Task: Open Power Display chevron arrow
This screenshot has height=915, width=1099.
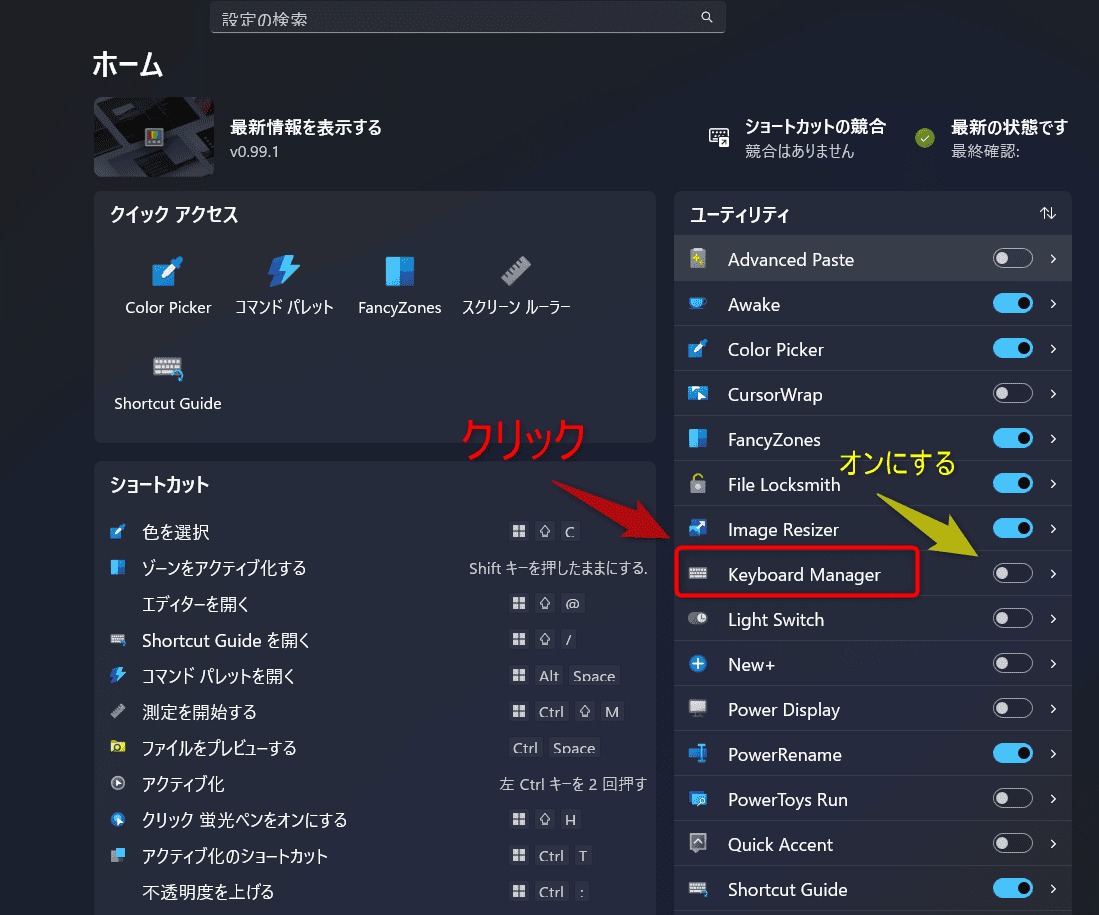Action: [1053, 708]
